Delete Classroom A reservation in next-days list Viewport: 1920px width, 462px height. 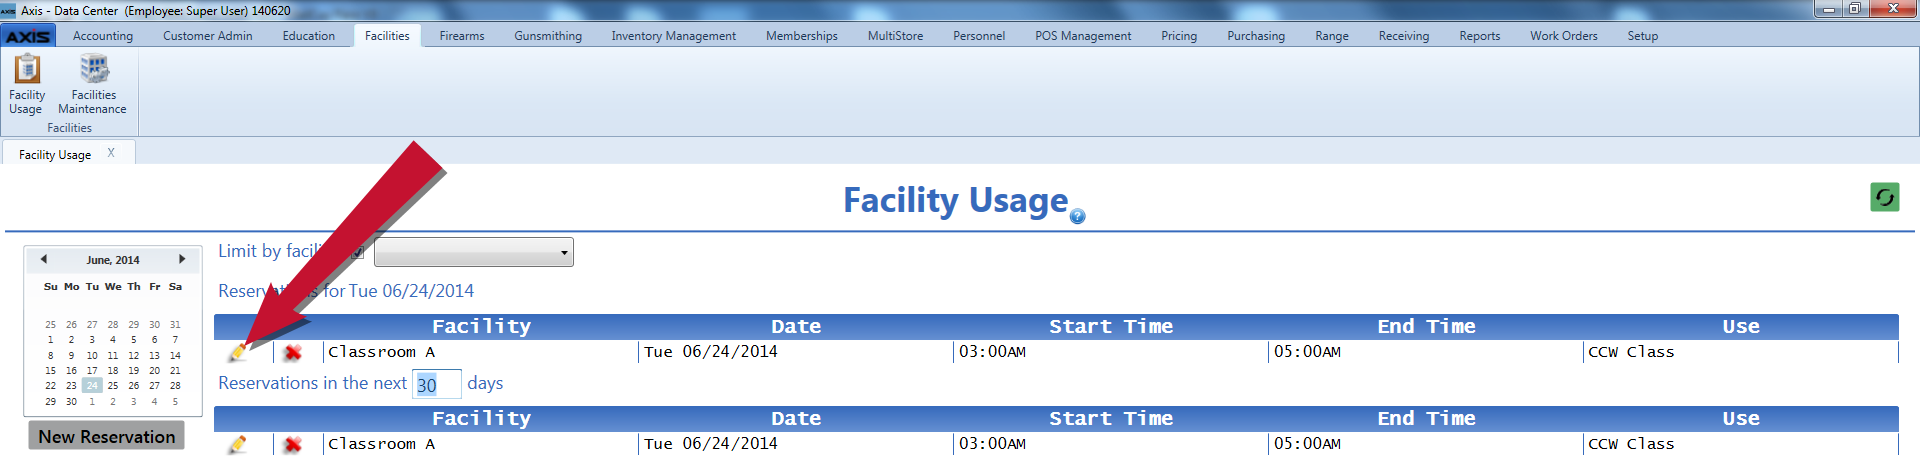[293, 444]
